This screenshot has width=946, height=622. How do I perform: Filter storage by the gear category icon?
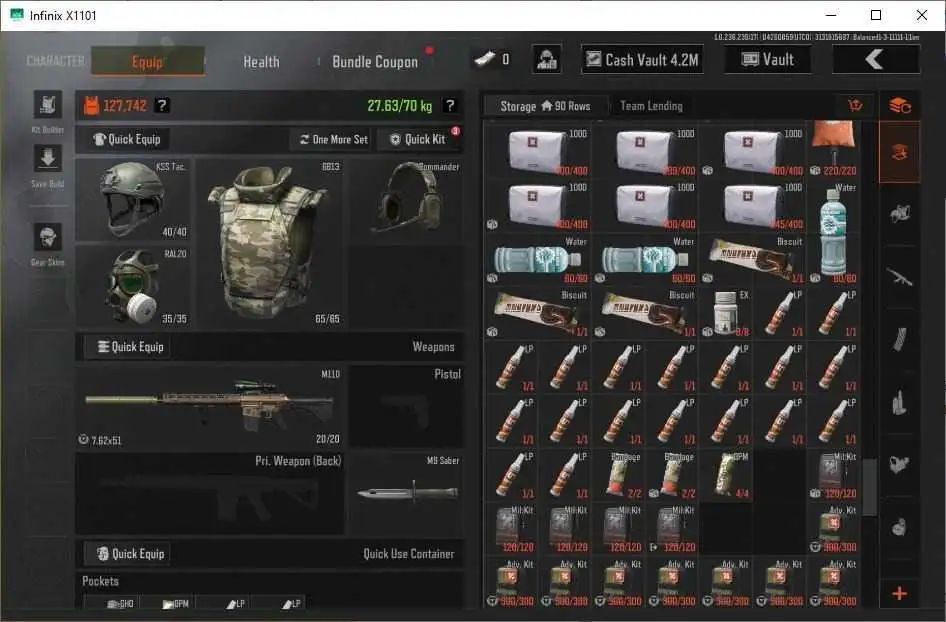click(900, 214)
